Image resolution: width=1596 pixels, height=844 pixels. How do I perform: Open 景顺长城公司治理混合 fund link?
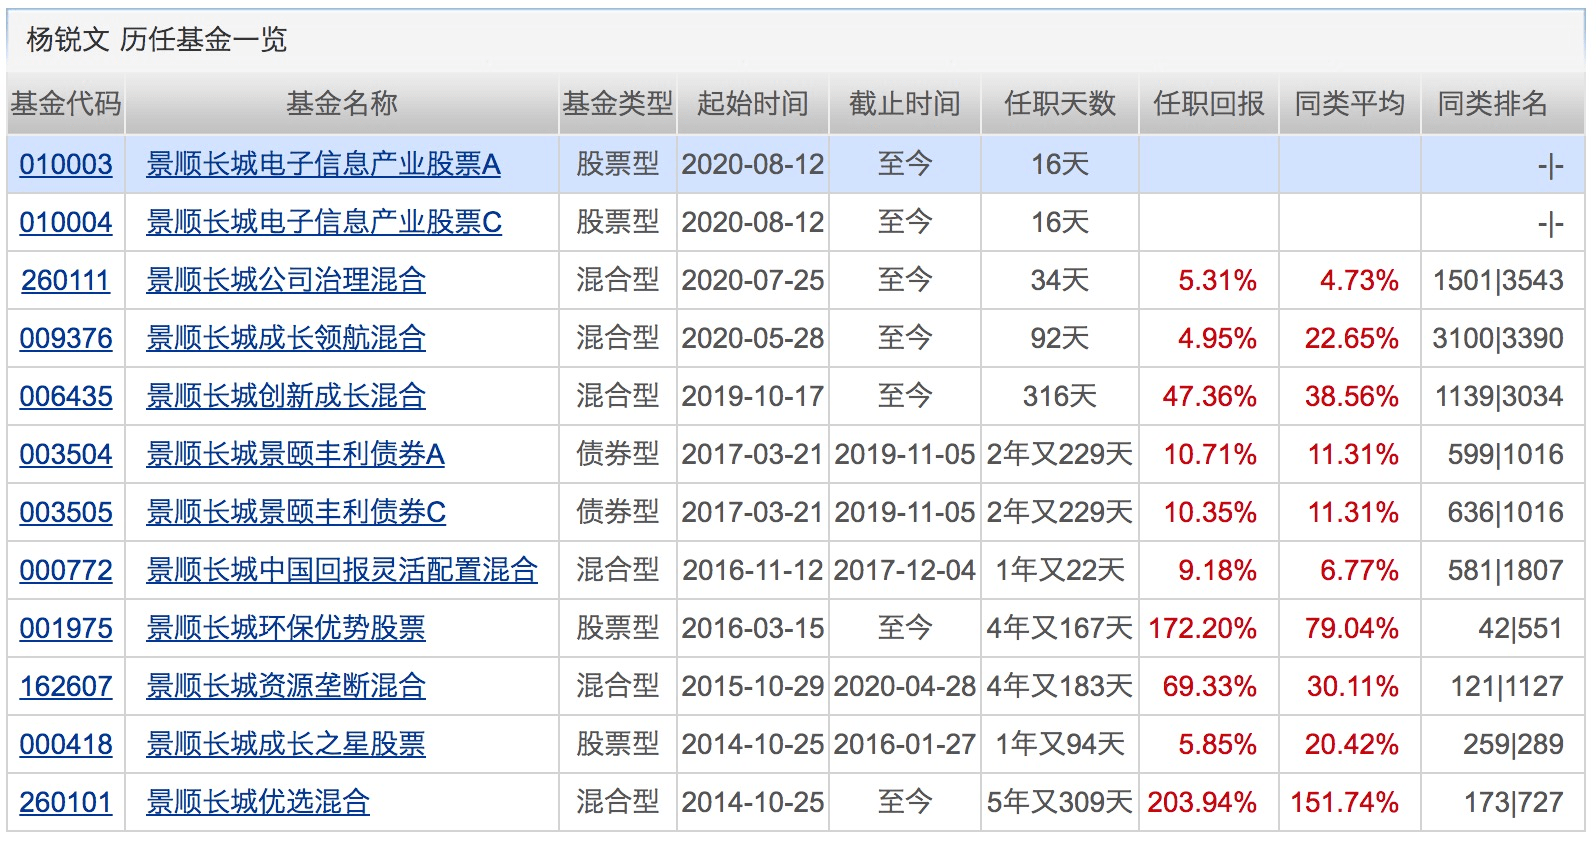(x=286, y=280)
